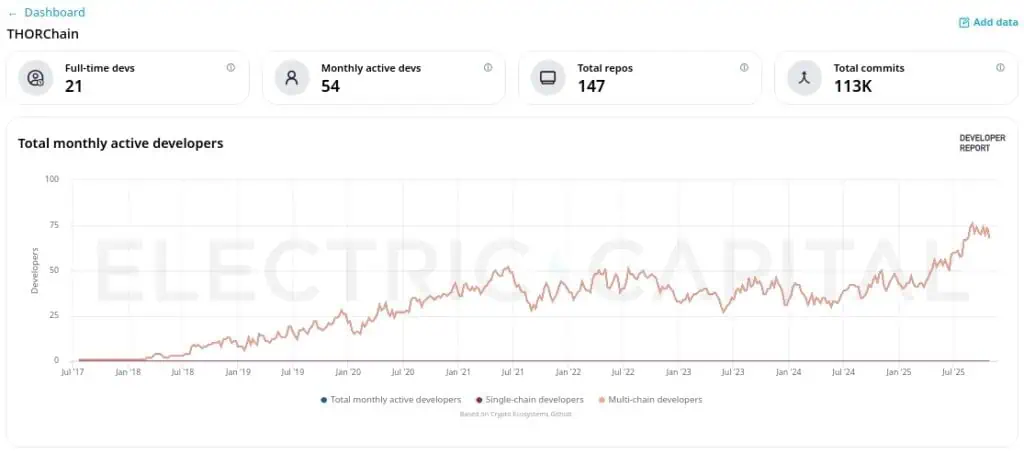Click the Jan '21 label on the x-axis
The width and height of the screenshot is (1024, 455).
pos(458,372)
